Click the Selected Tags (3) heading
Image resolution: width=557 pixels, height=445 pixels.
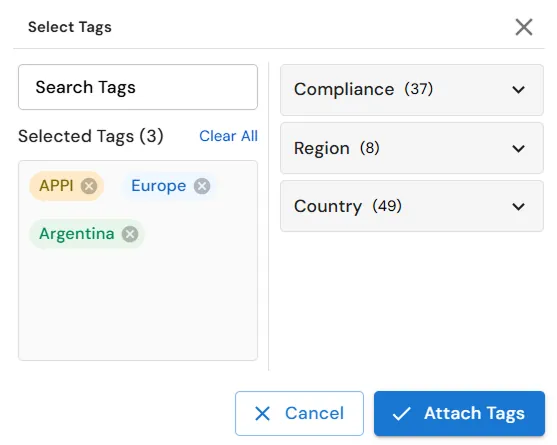tap(91, 136)
